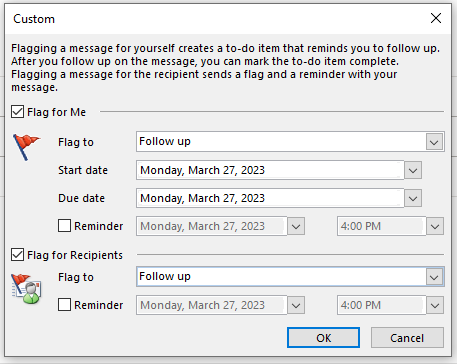Select the Follow up text for recipients

click(x=165, y=276)
